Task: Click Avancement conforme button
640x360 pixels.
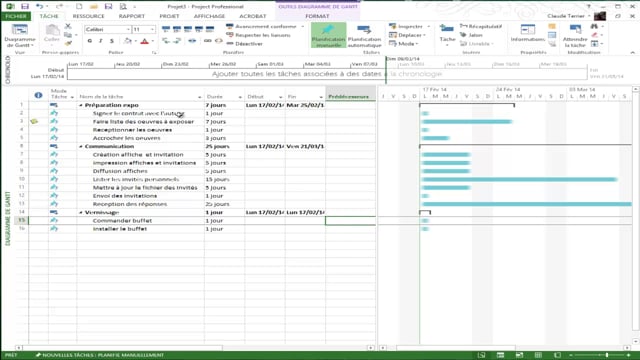Action: coord(262,27)
